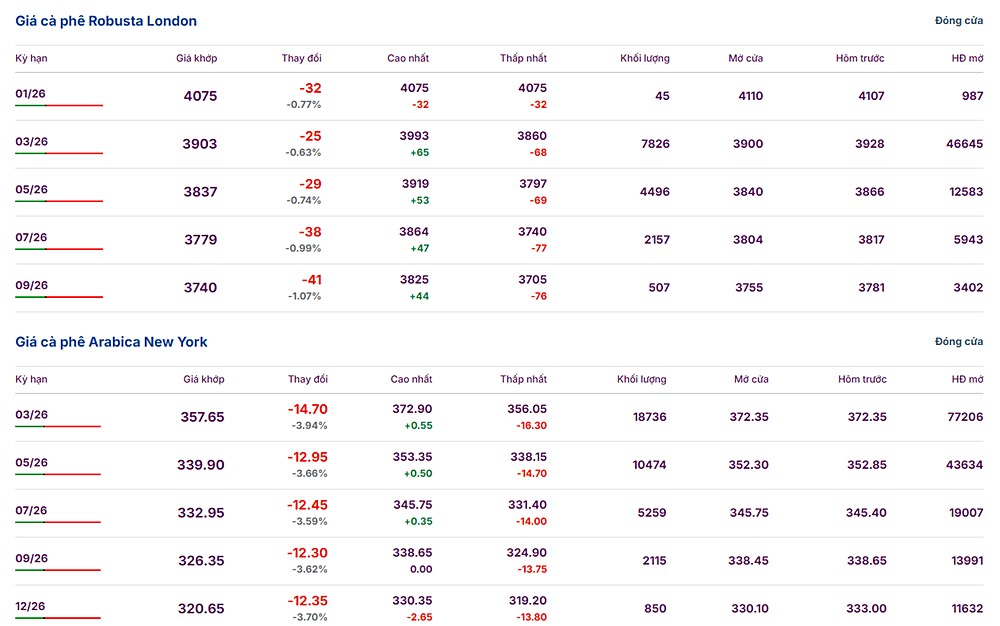Viewport: 1000px width, 626px height.
Task: Open the Robusta 09/26 contract term
Action: coord(31,286)
